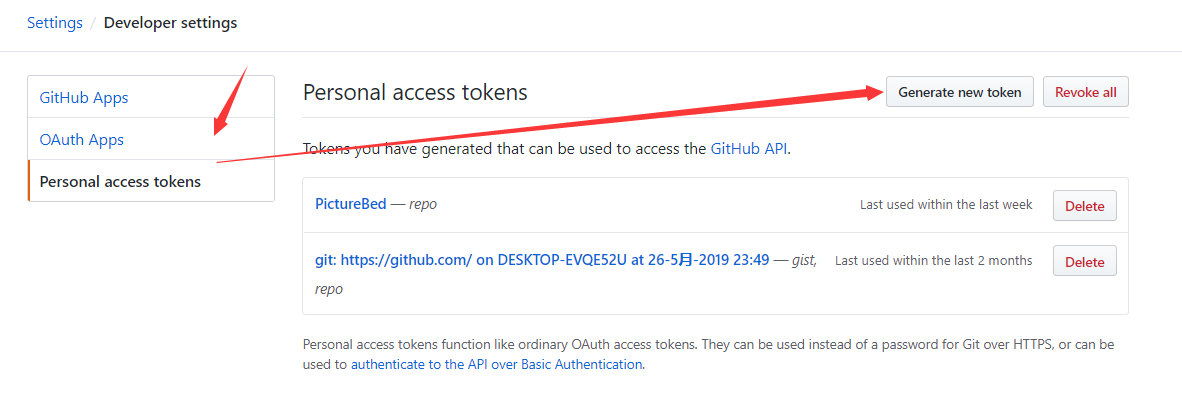
Task: Delete the DESKTOP-EVQE52U git token
Action: tap(1084, 262)
